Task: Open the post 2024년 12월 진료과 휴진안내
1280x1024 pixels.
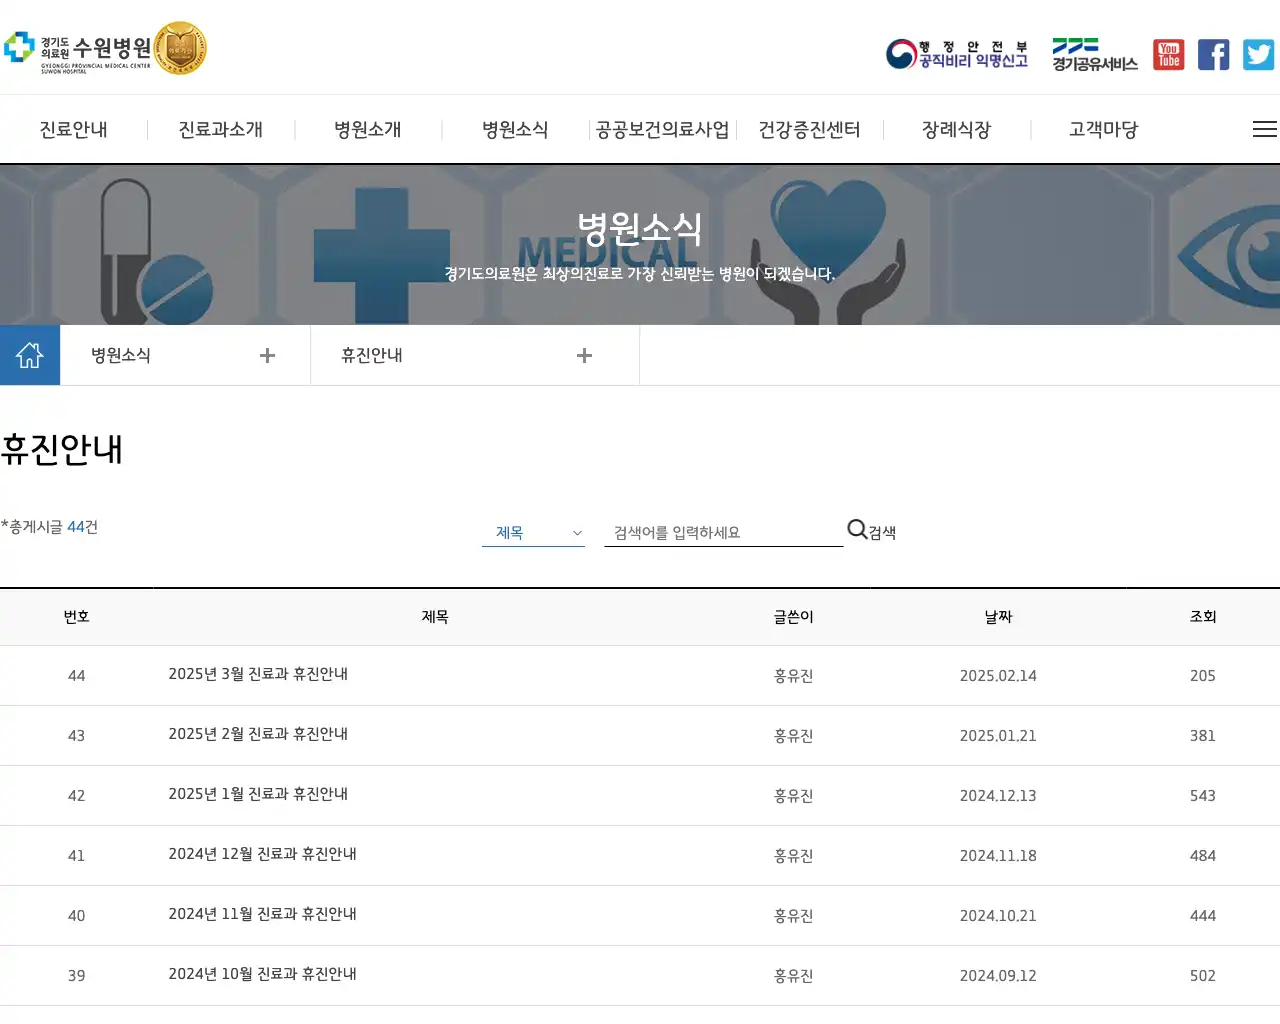Action: [263, 855]
